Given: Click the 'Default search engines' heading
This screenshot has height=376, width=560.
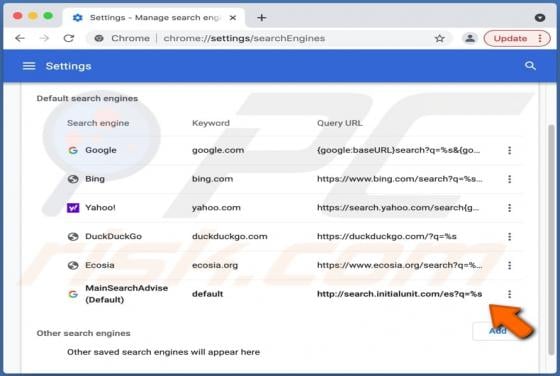Looking at the screenshot, I should (x=87, y=99).
